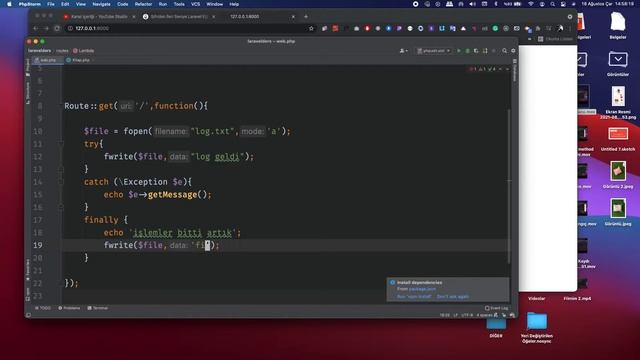The image size is (640, 360).
Task: Switch to YouTube Studio browser tab
Action: pos(99,17)
